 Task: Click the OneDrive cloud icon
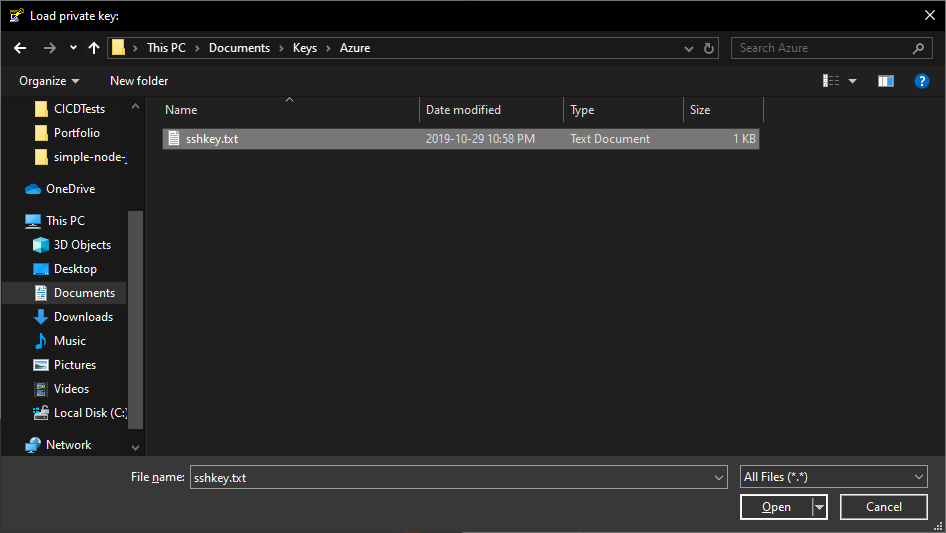pyautogui.click(x=33, y=189)
